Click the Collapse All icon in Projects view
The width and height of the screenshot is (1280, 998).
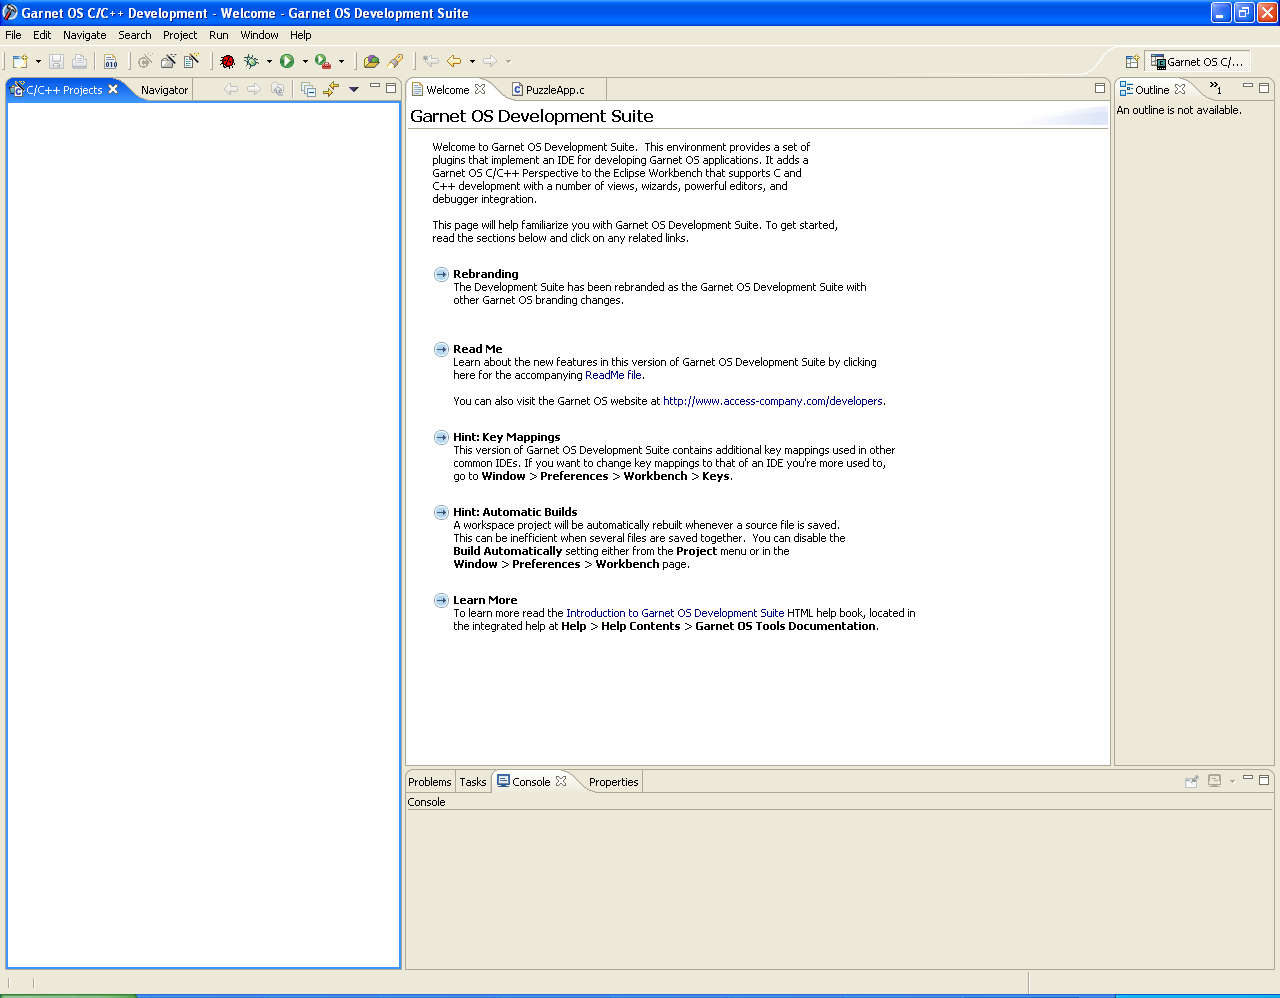[308, 89]
